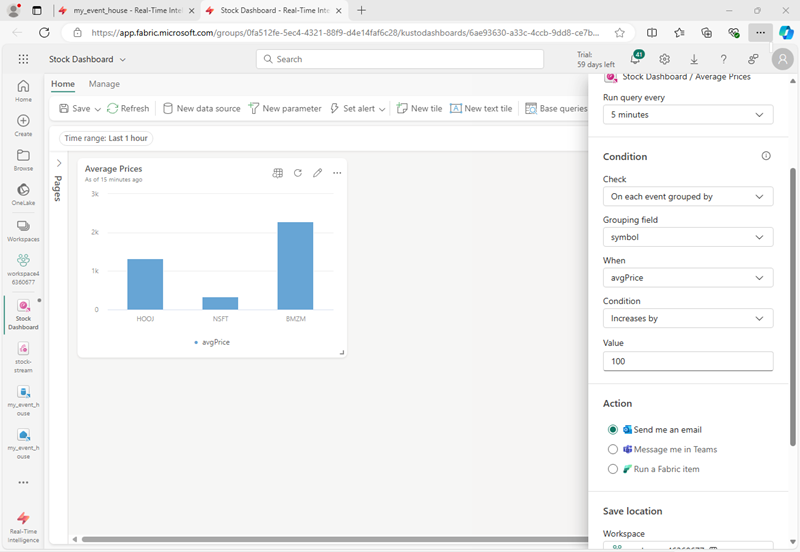This screenshot has height=552, width=800.
Task: Click New text tile
Action: (x=481, y=109)
